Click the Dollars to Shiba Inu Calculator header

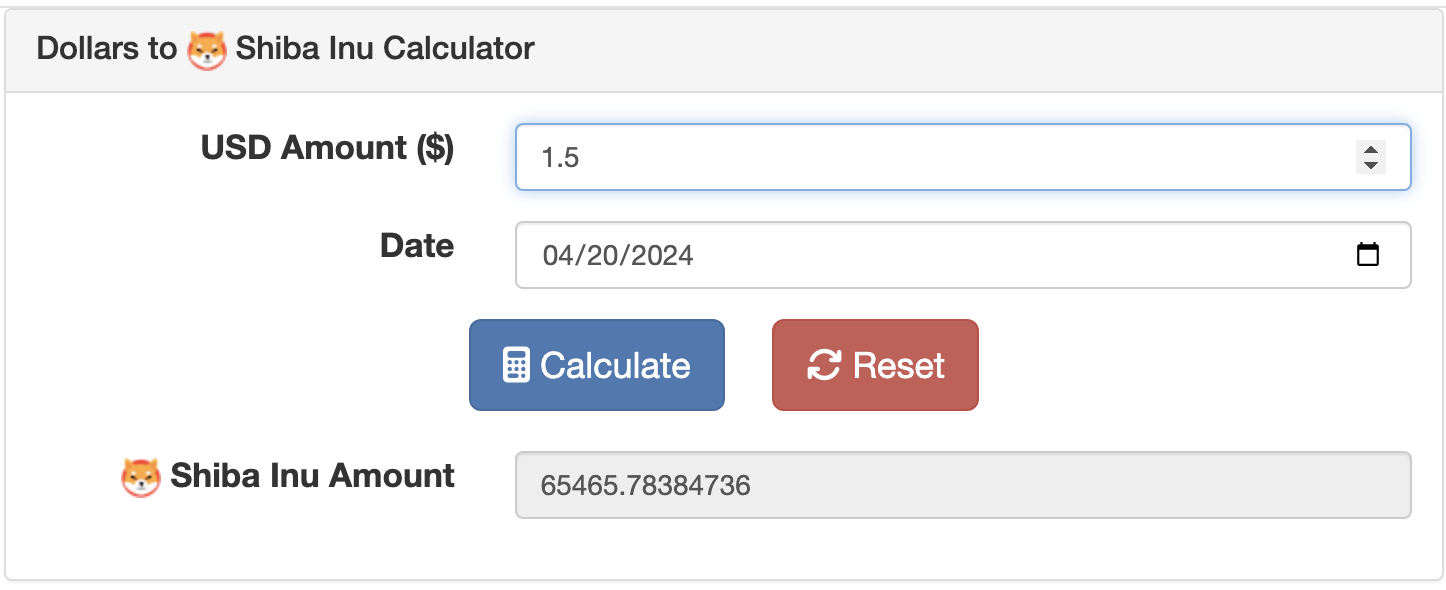pyautogui.click(x=285, y=47)
